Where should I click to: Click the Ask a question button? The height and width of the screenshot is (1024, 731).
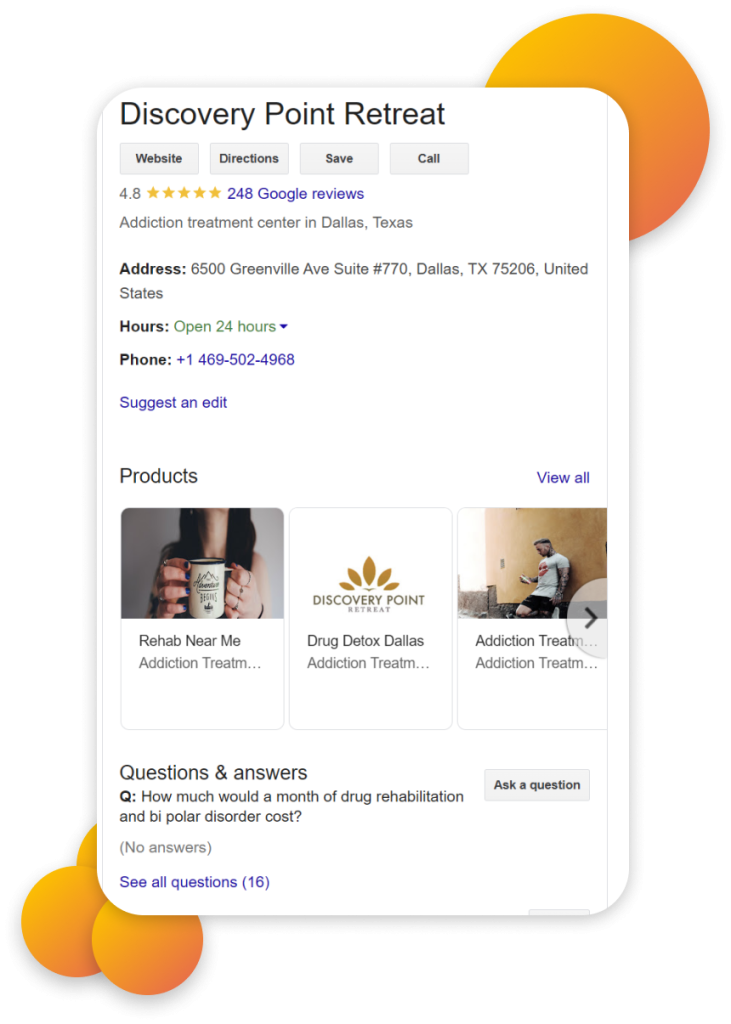coord(537,785)
